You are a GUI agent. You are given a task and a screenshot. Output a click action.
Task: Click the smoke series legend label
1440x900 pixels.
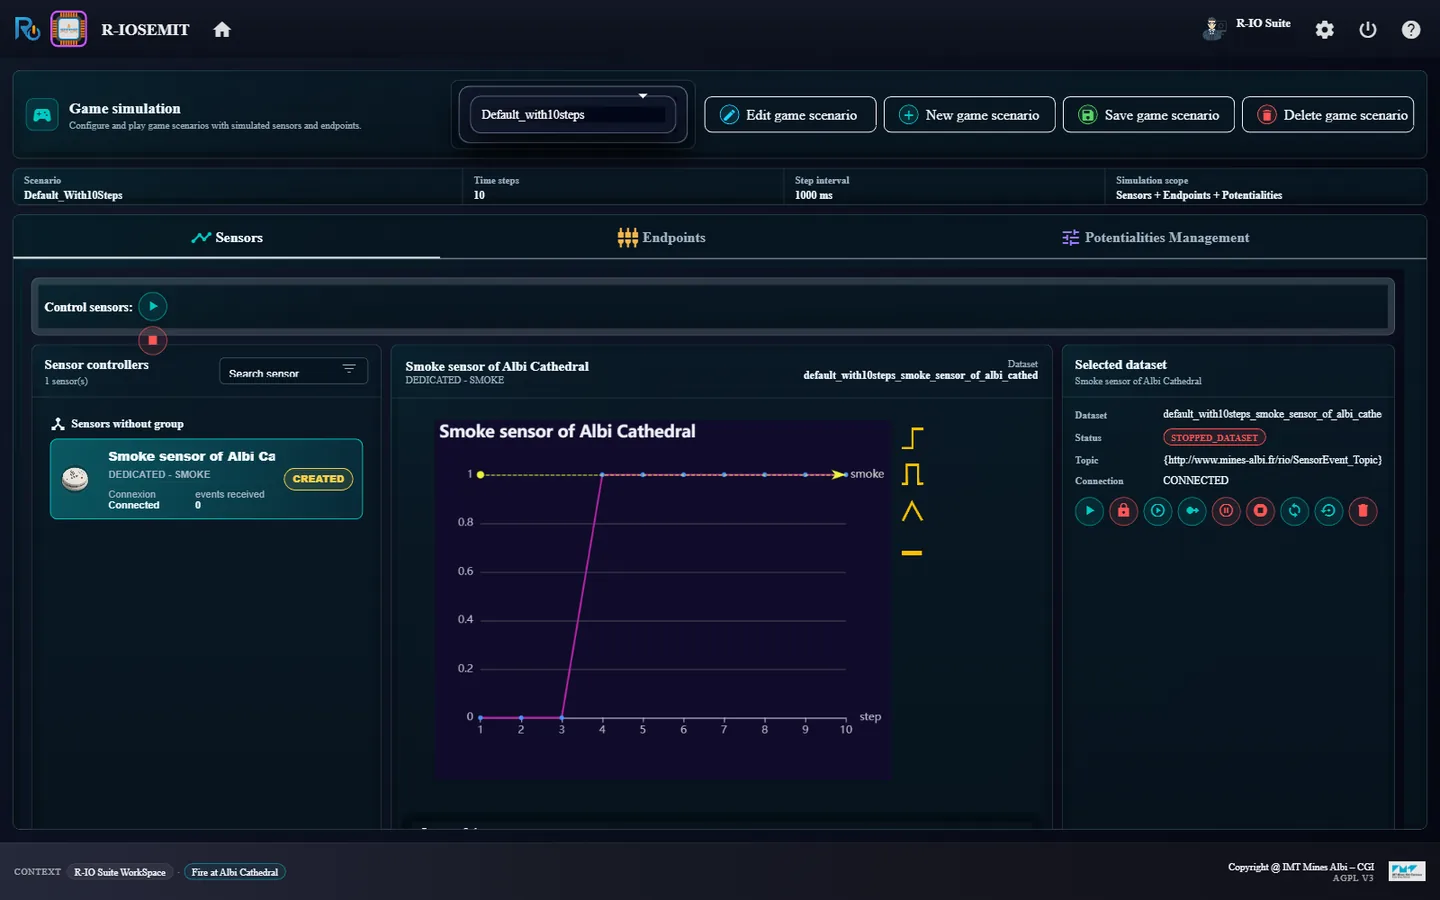point(867,474)
